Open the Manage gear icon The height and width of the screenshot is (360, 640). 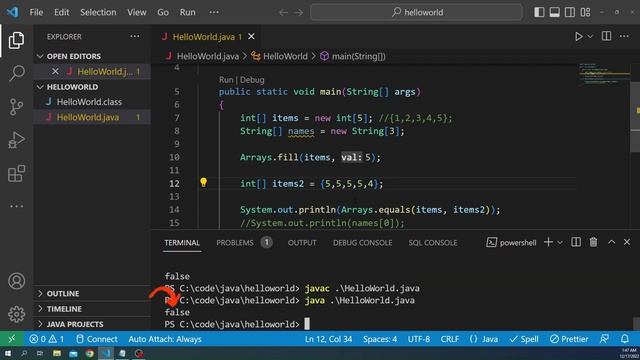click(16, 314)
